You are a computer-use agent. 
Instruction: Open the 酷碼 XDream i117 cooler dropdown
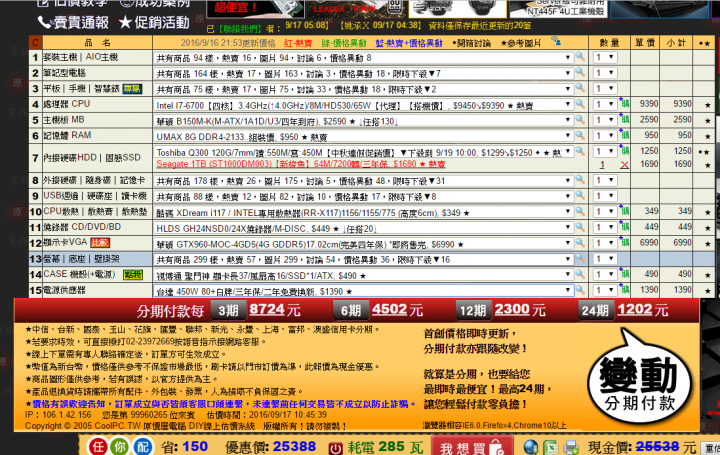coord(363,213)
